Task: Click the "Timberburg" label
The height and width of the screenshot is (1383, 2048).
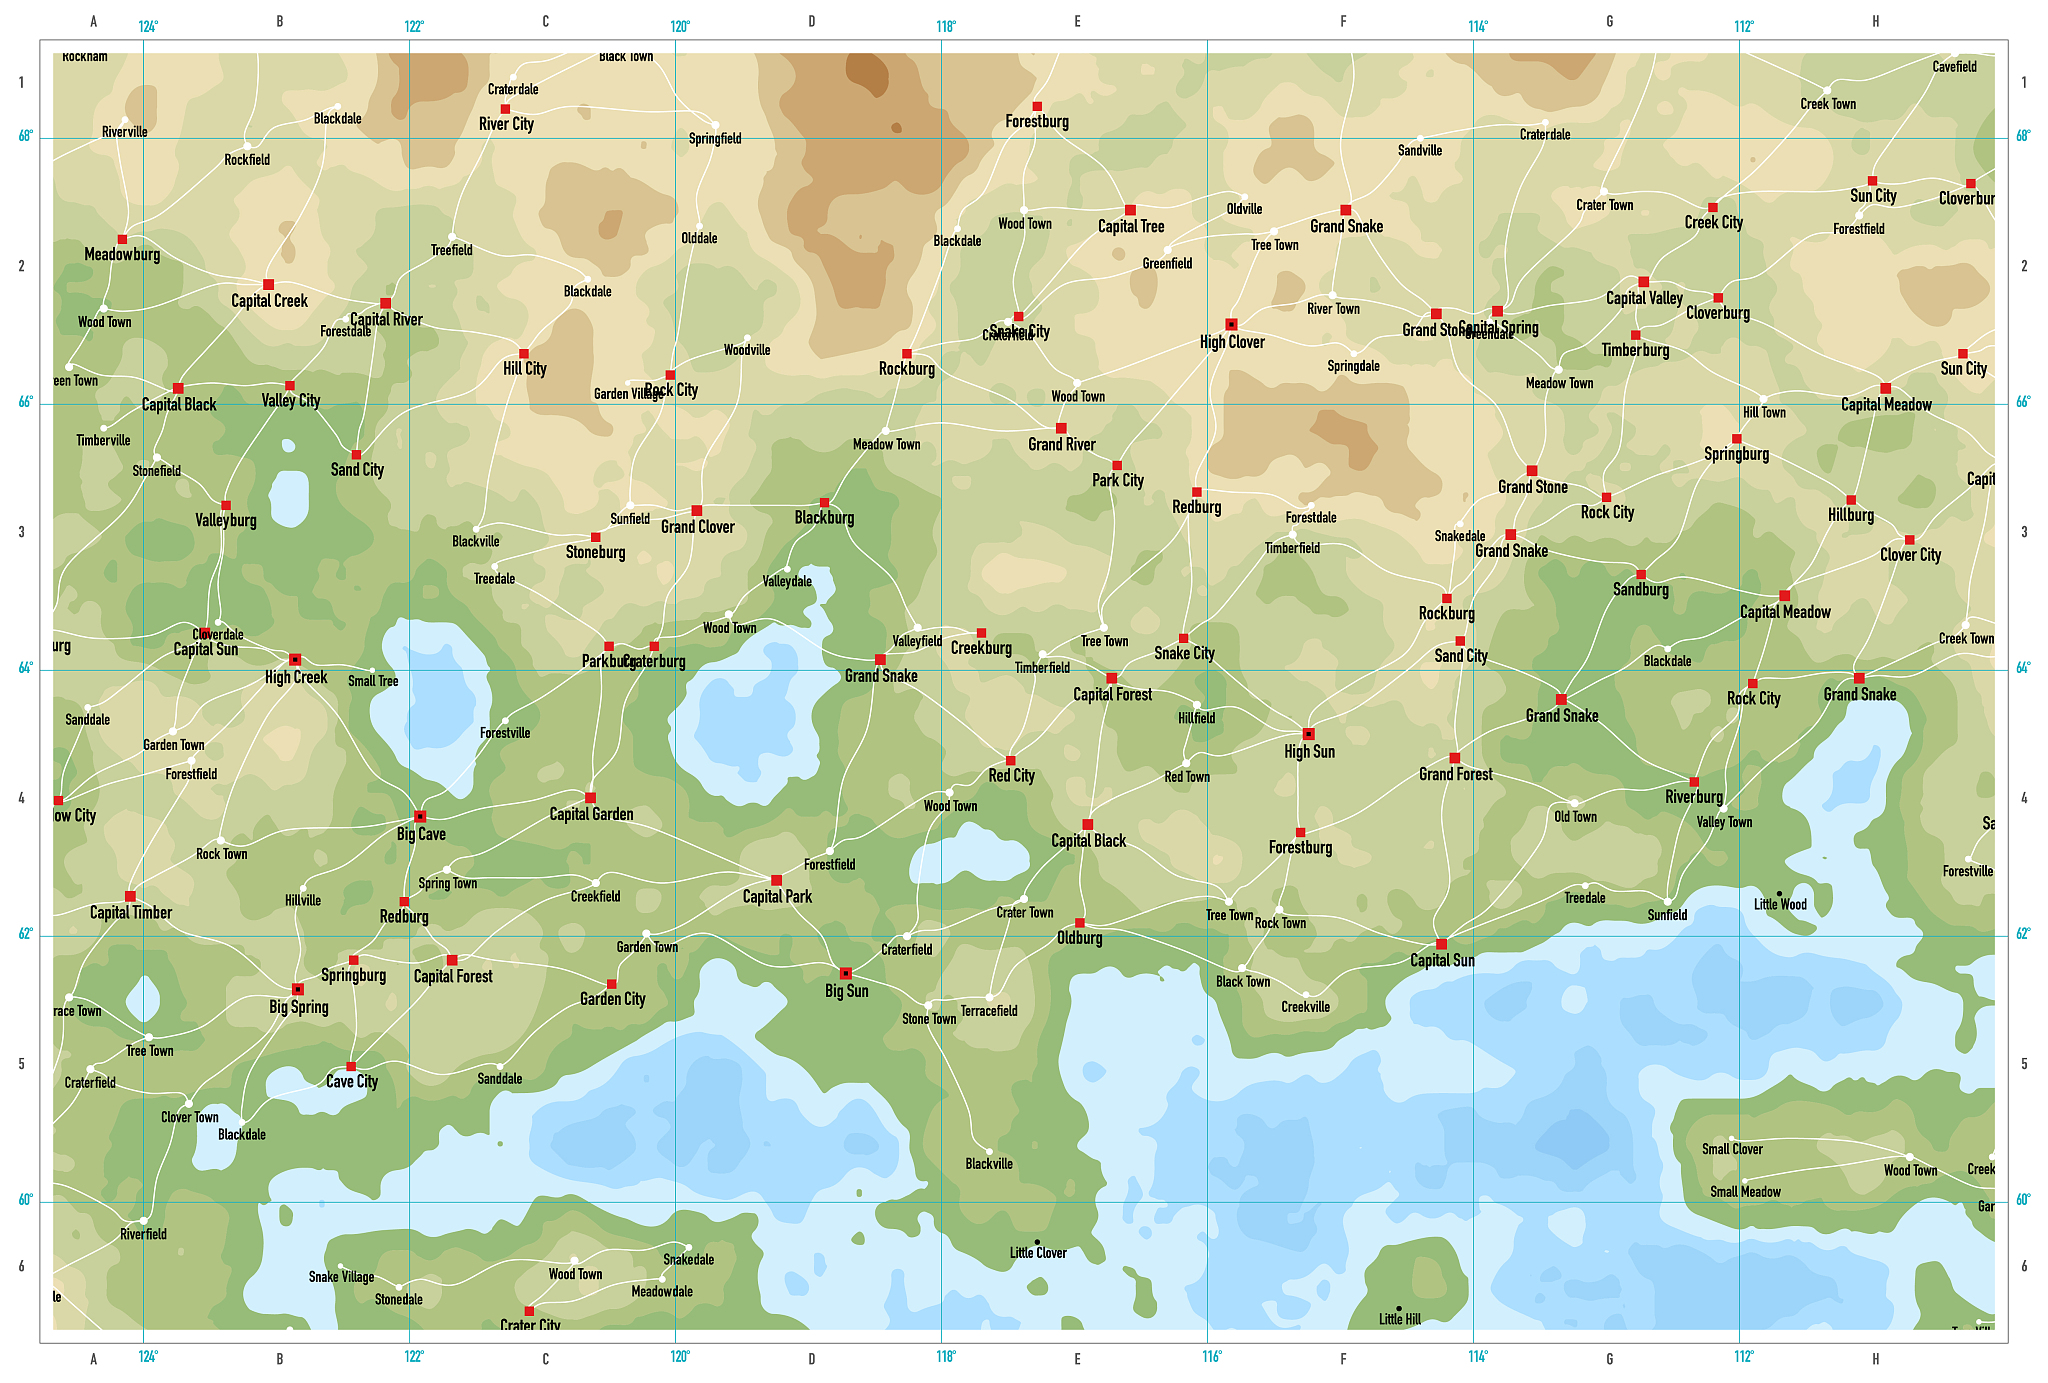Action: pos(1635,350)
